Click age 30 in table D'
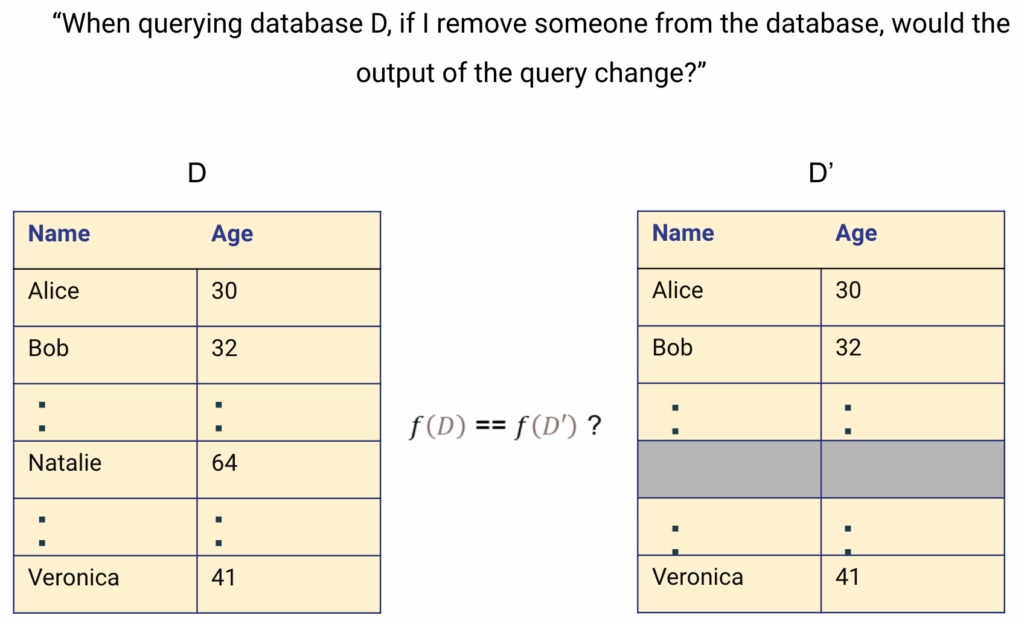Screen dimensions: 1024x624 coord(912,297)
